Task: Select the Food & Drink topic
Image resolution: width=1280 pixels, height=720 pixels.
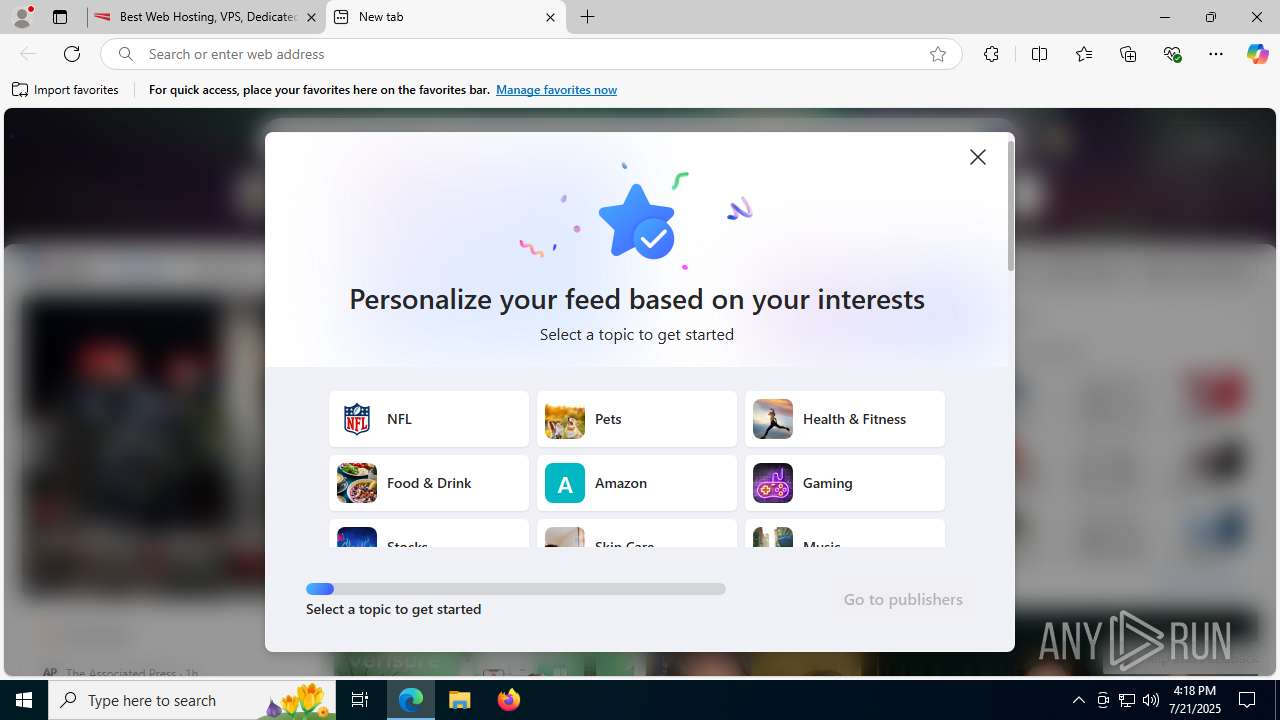Action: point(429,483)
